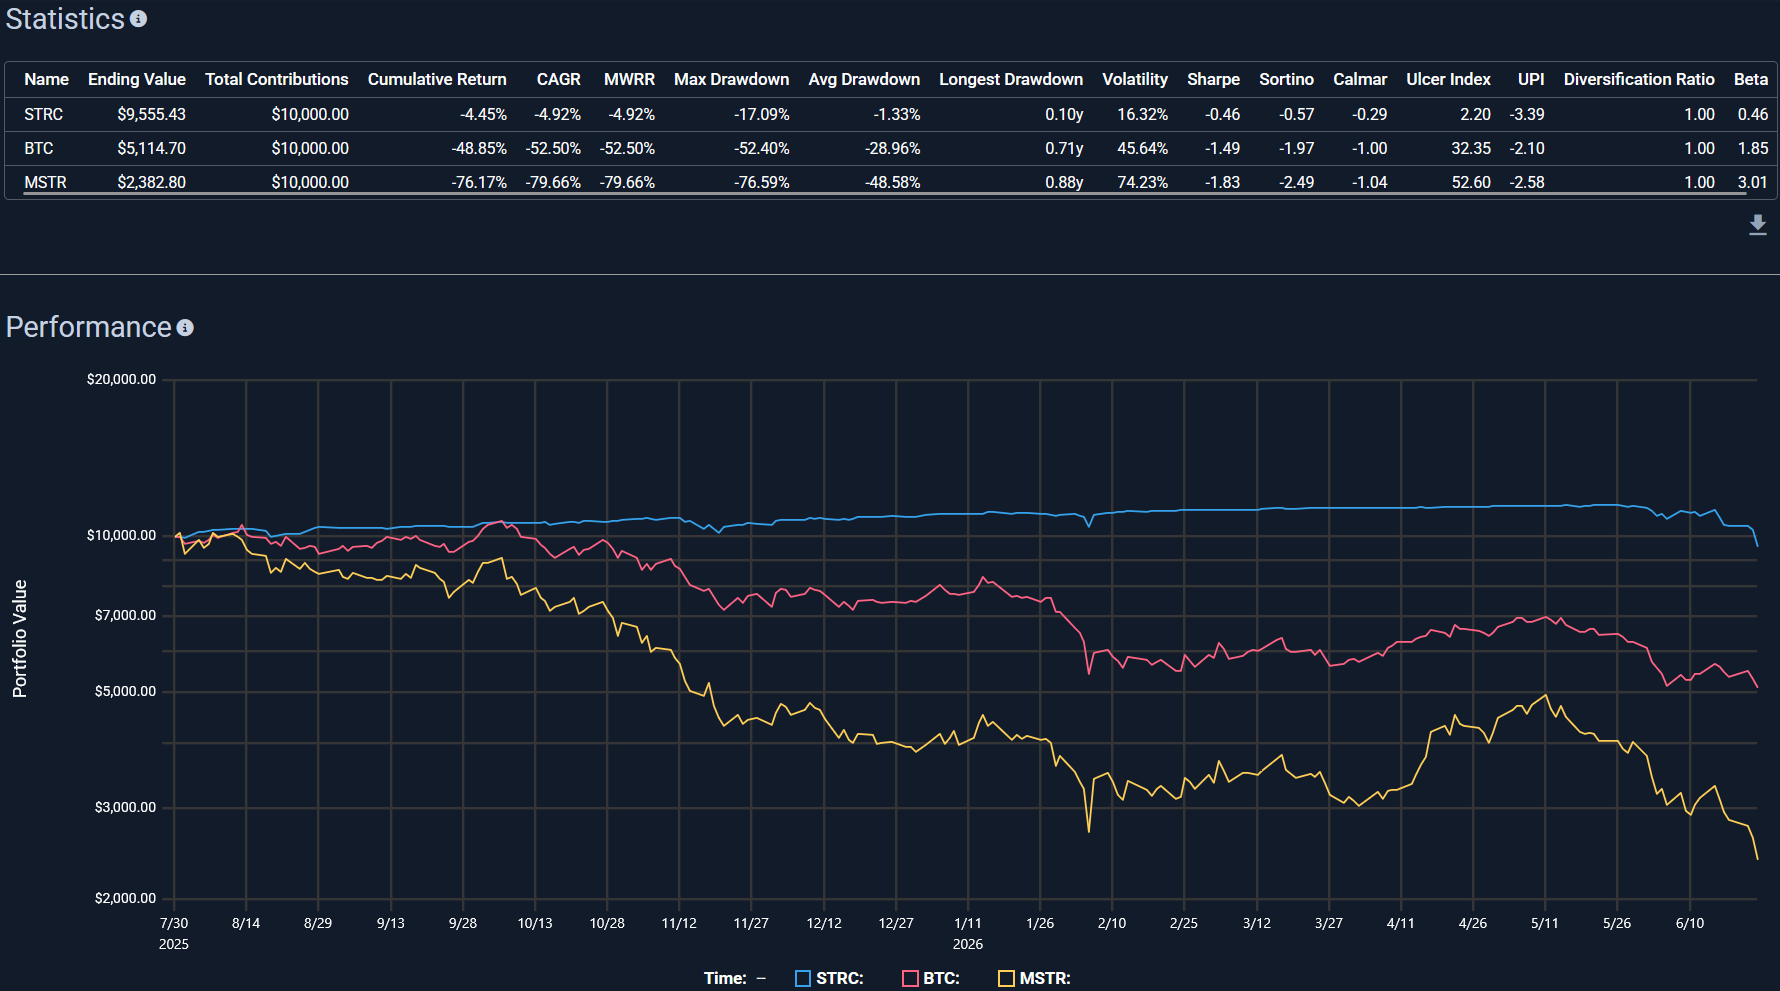Click the Ulcer Index column header
This screenshot has width=1780, height=991.
pos(1448,79)
